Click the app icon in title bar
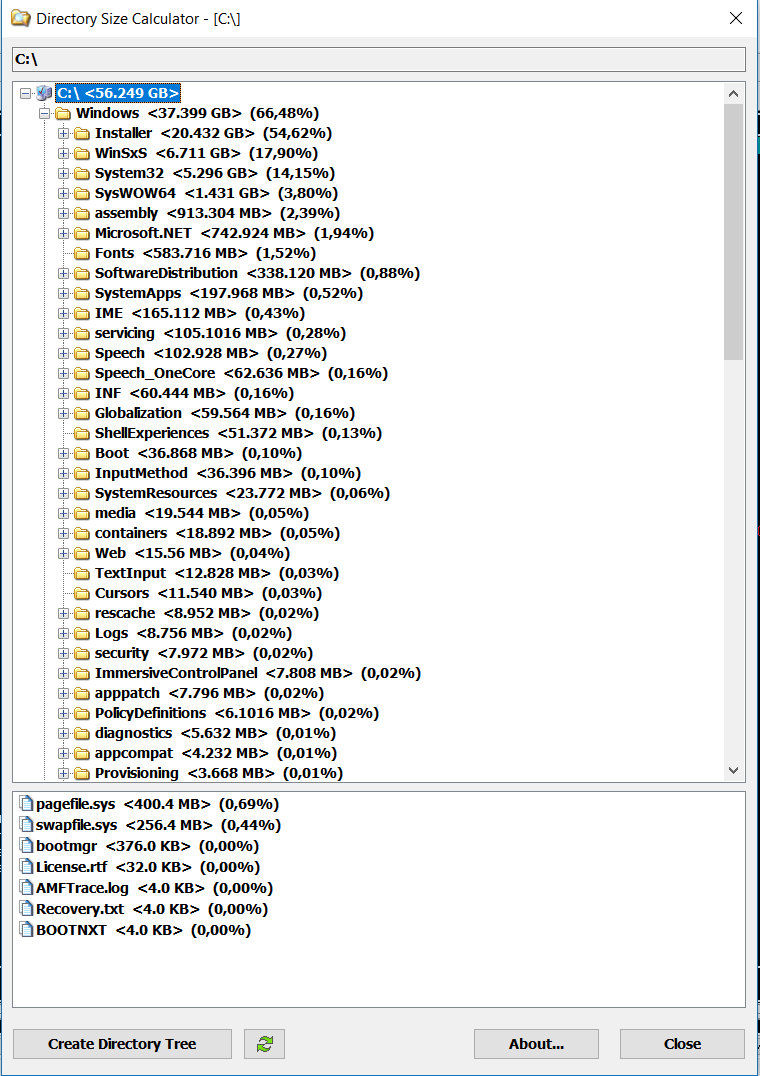This screenshot has width=760, height=1076. pos(21,19)
